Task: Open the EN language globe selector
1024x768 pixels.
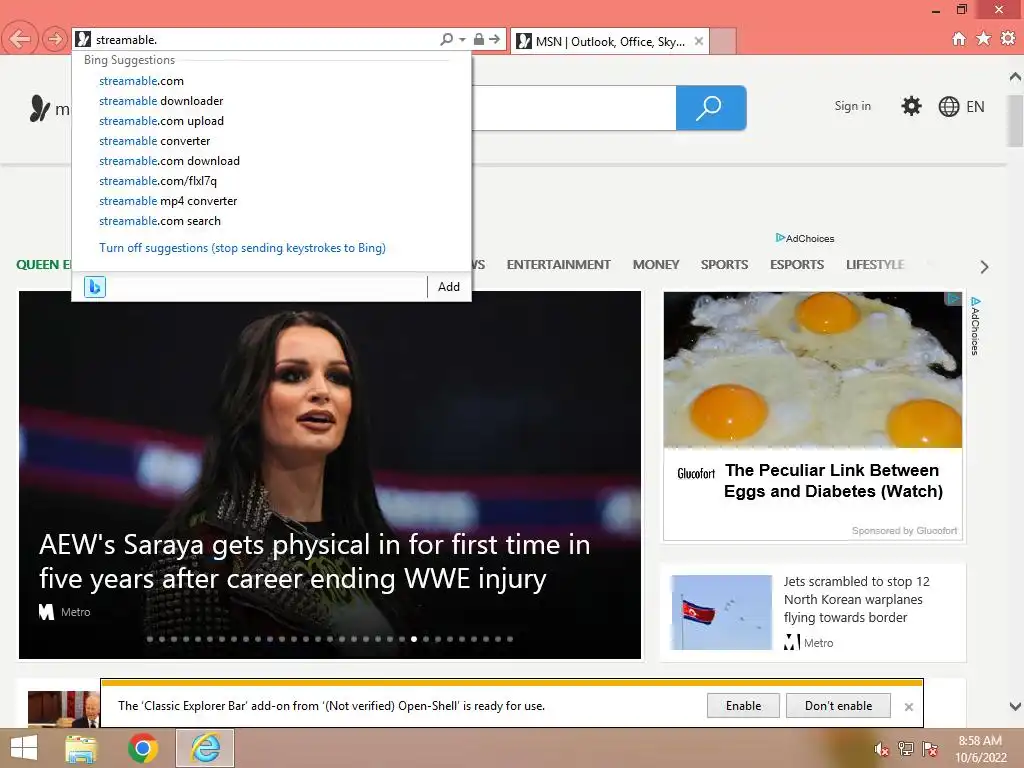Action: 961,106
